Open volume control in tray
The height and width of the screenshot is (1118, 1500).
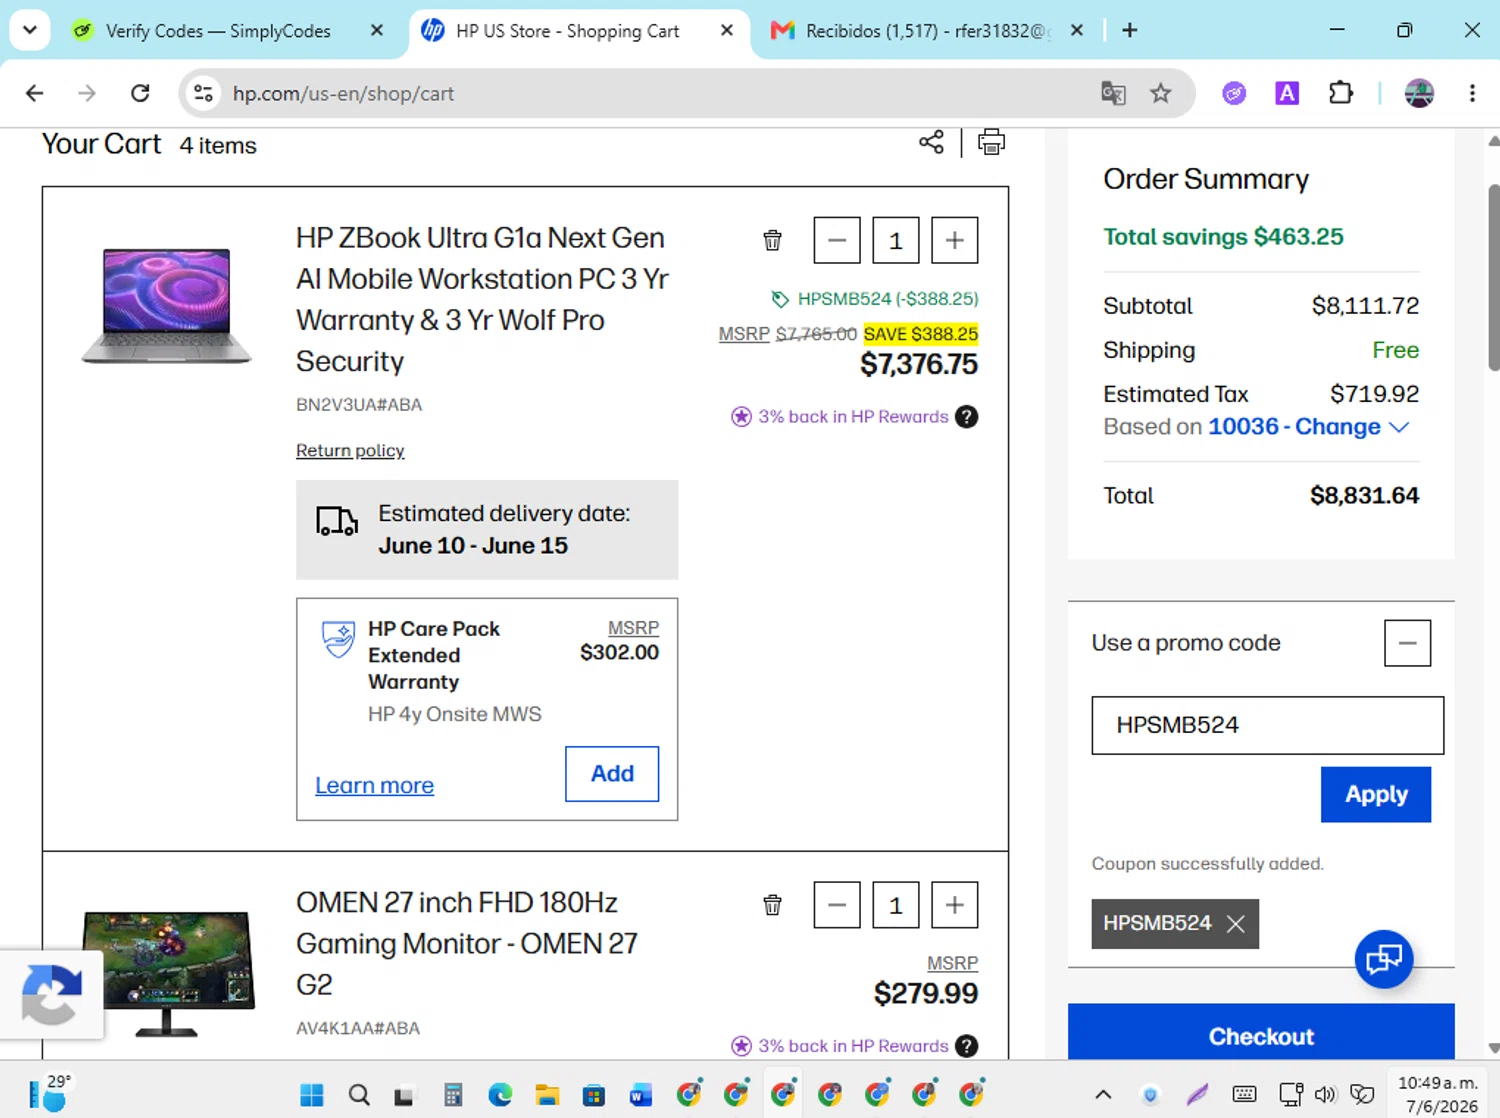(x=1325, y=1094)
